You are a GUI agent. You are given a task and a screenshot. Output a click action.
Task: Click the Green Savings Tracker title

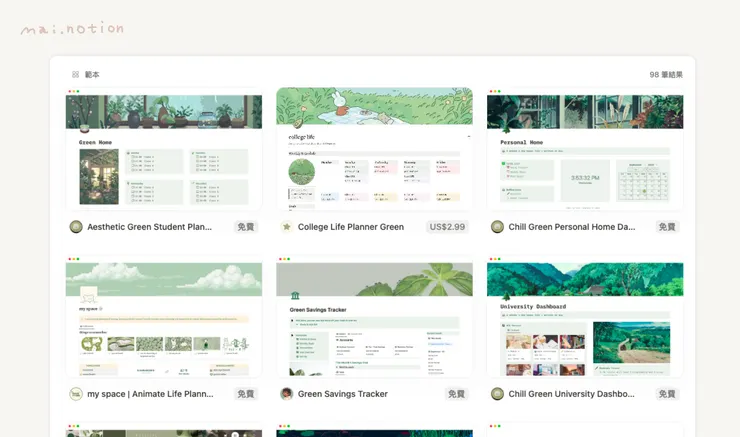(343, 394)
